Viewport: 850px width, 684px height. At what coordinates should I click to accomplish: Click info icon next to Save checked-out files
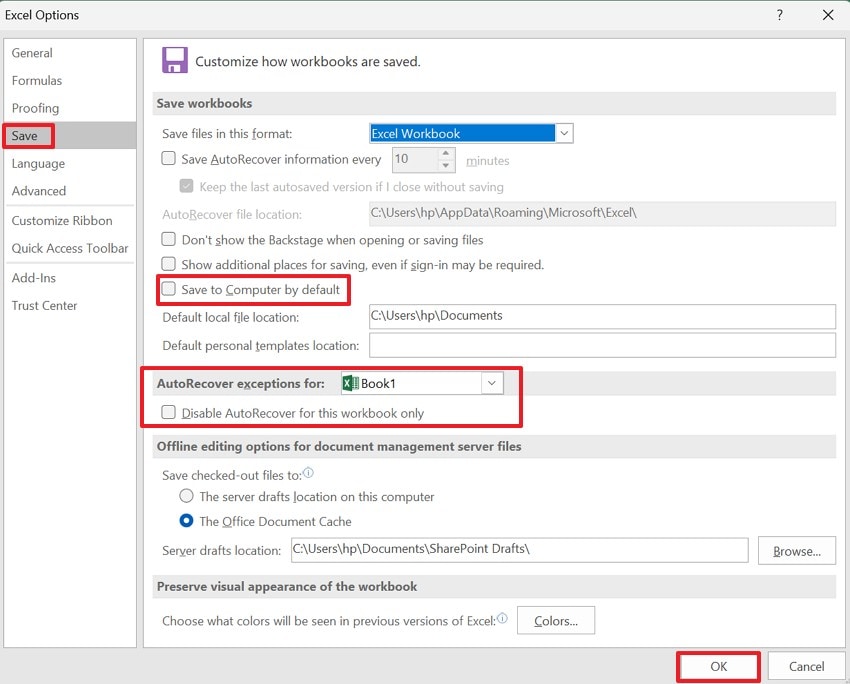tap(306, 472)
